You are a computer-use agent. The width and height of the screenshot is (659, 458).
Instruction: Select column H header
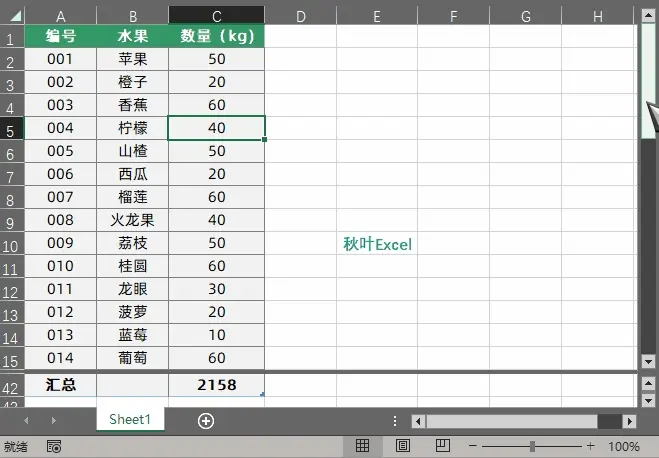(x=598, y=16)
